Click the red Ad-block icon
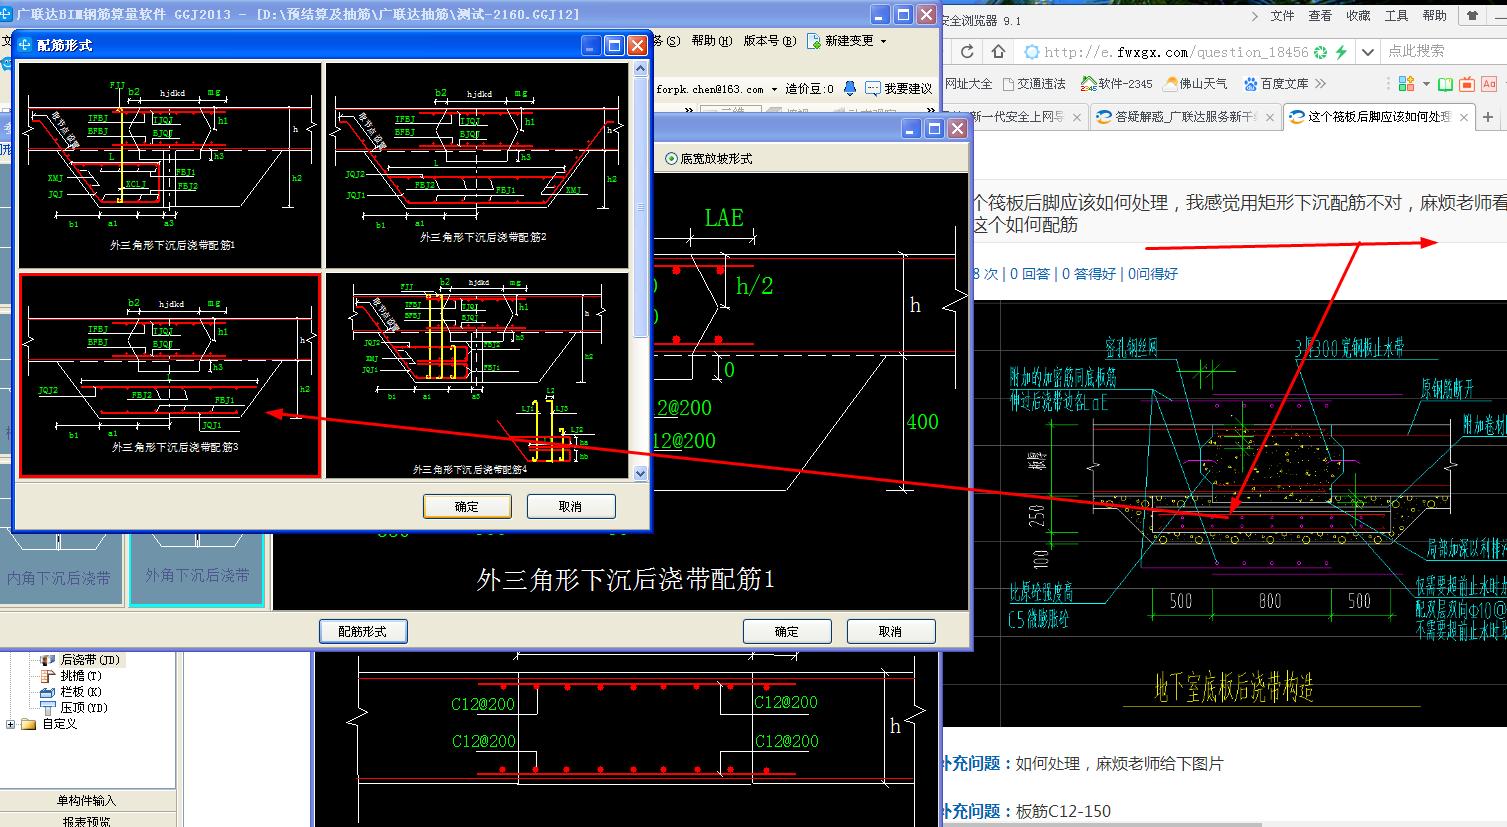 1489,84
